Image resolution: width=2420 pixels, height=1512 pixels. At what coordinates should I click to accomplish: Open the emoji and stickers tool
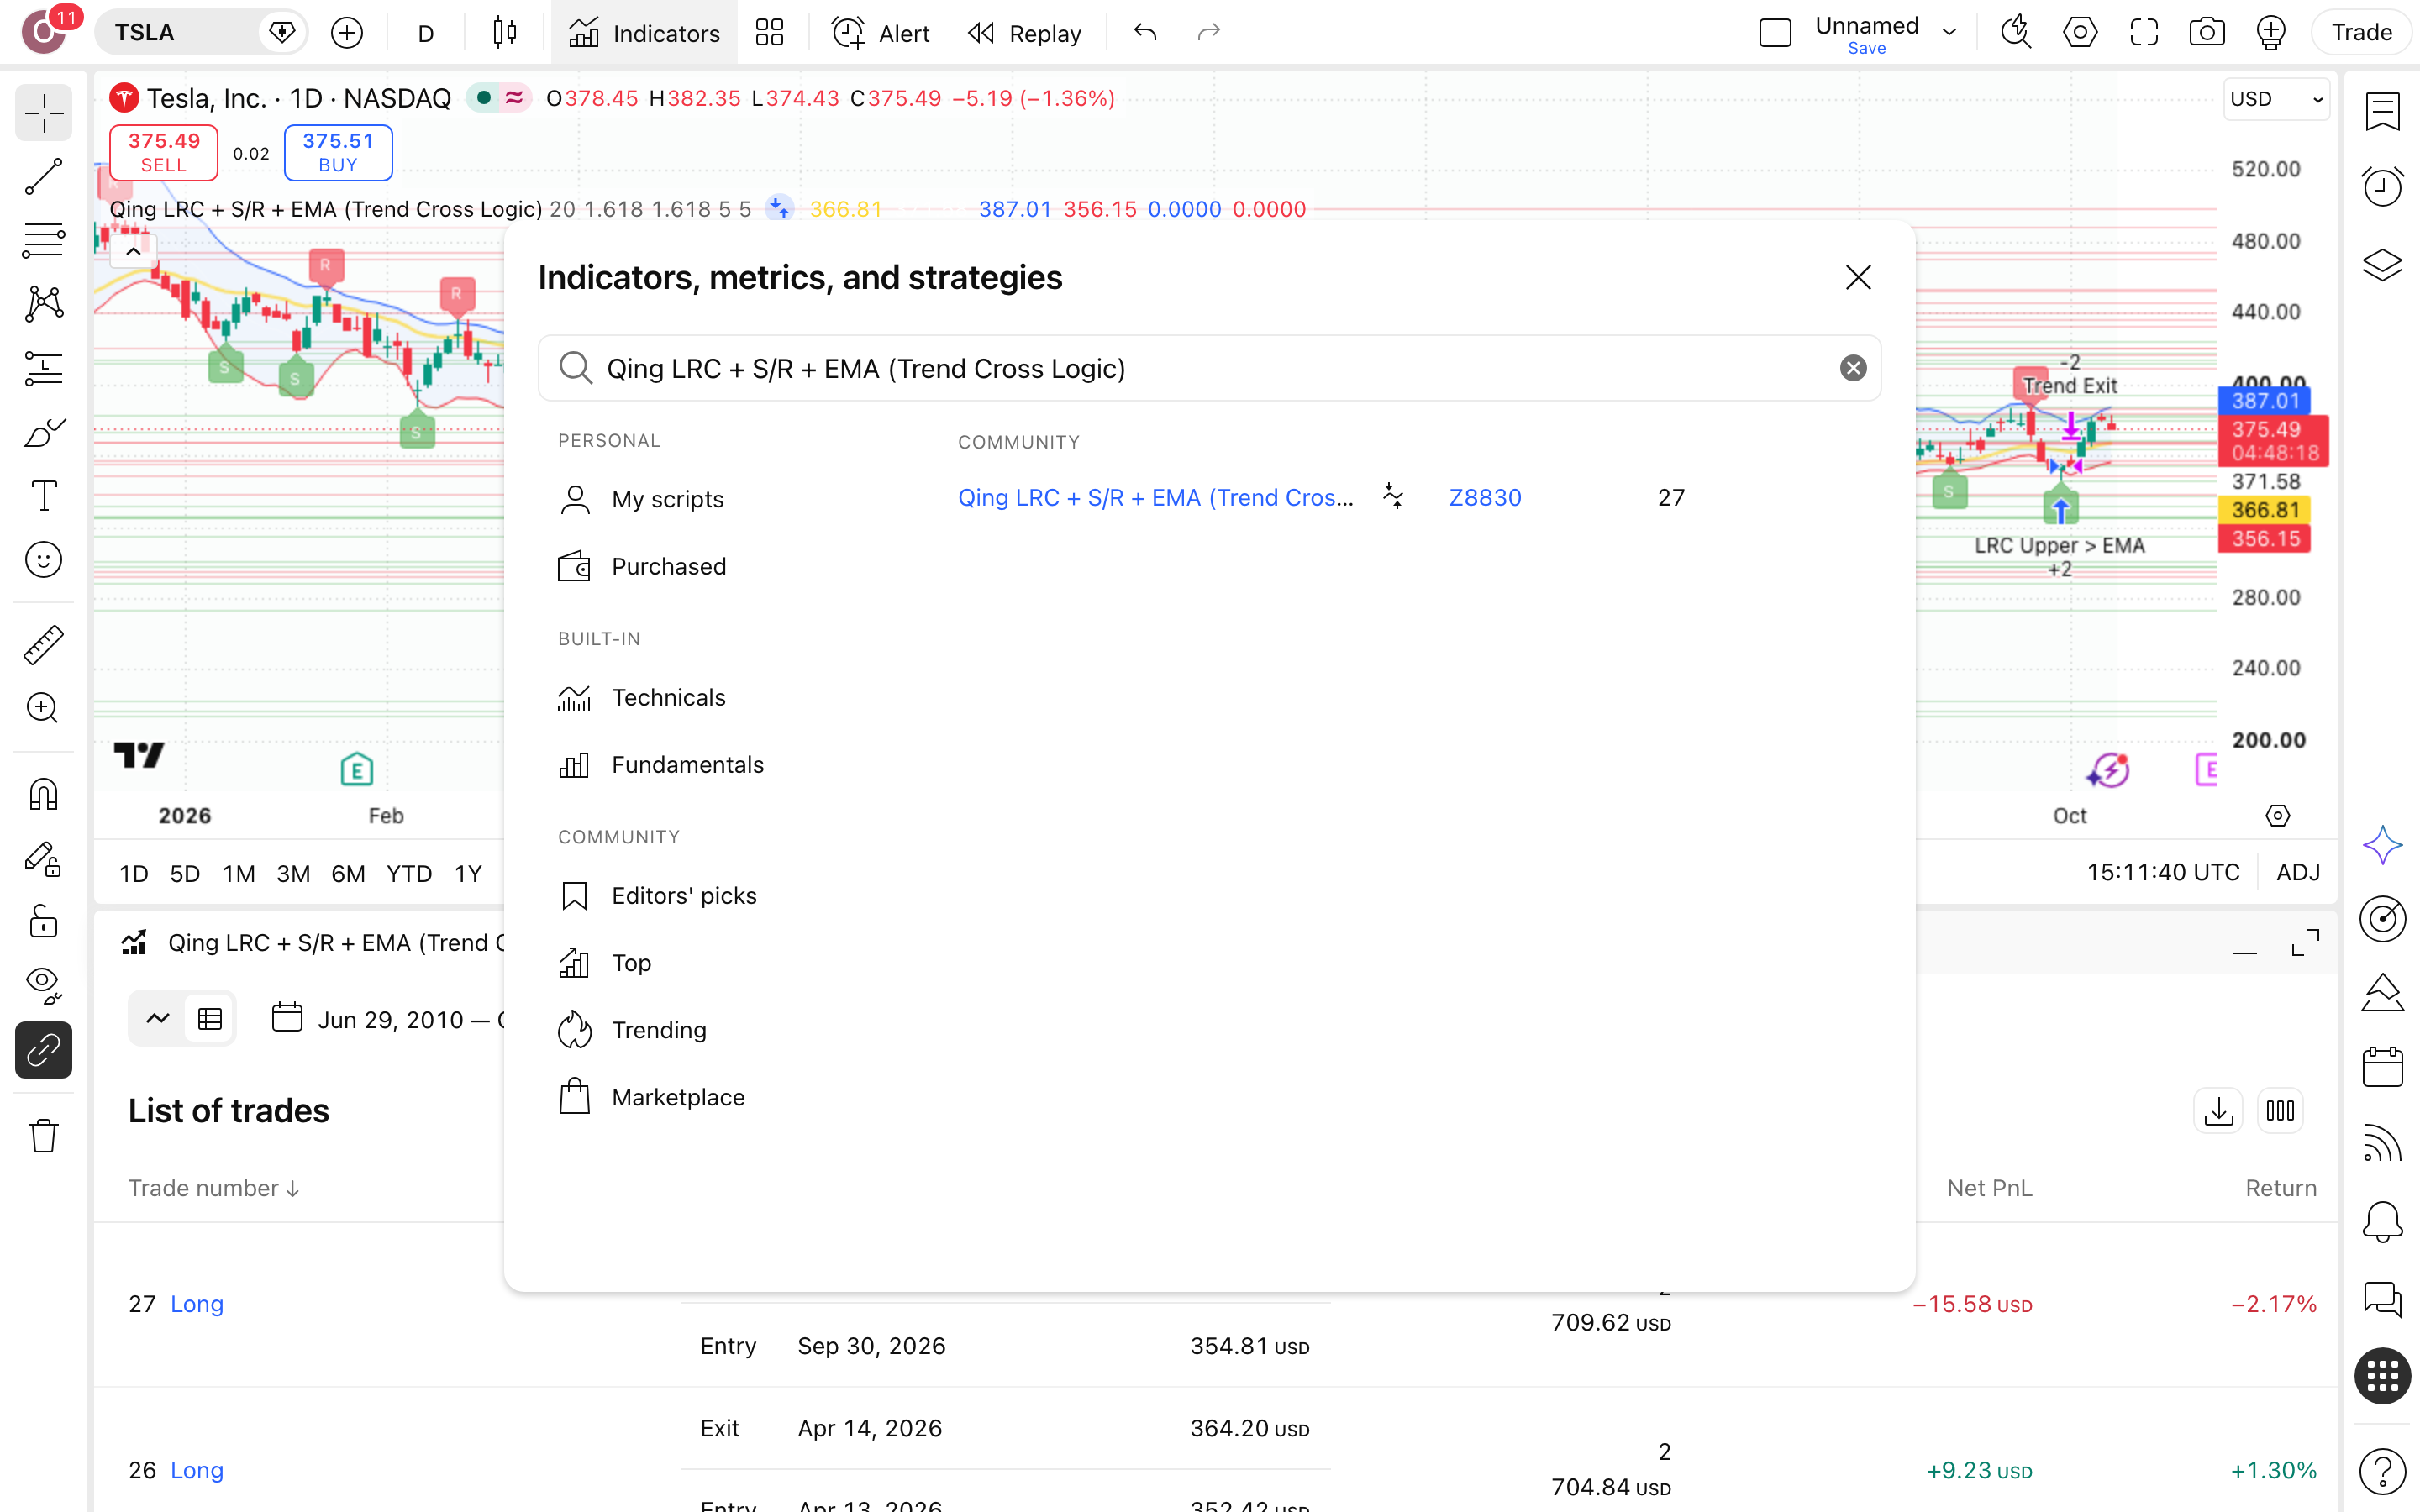(x=43, y=560)
